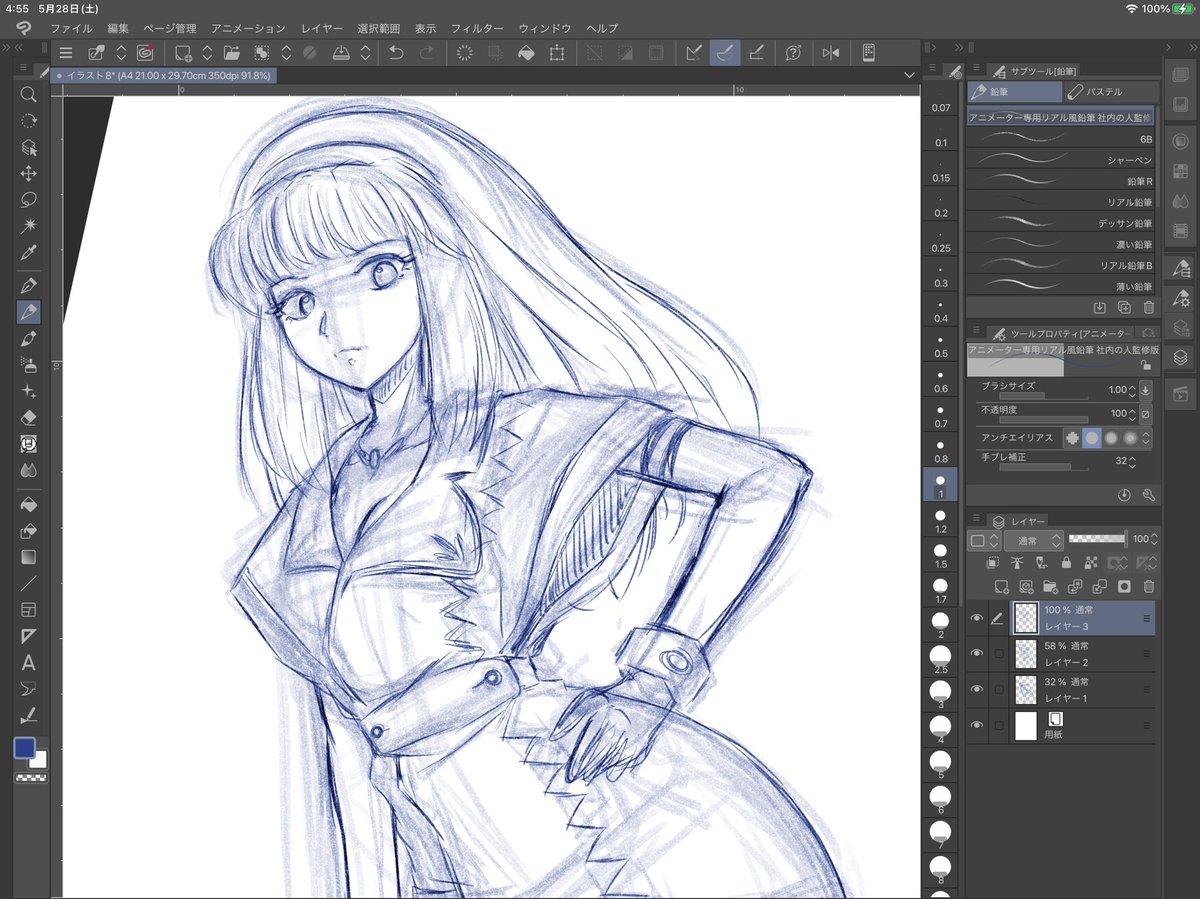Select the Auto select magic wand tool
Viewport: 1200px width, 899px height.
[28, 226]
